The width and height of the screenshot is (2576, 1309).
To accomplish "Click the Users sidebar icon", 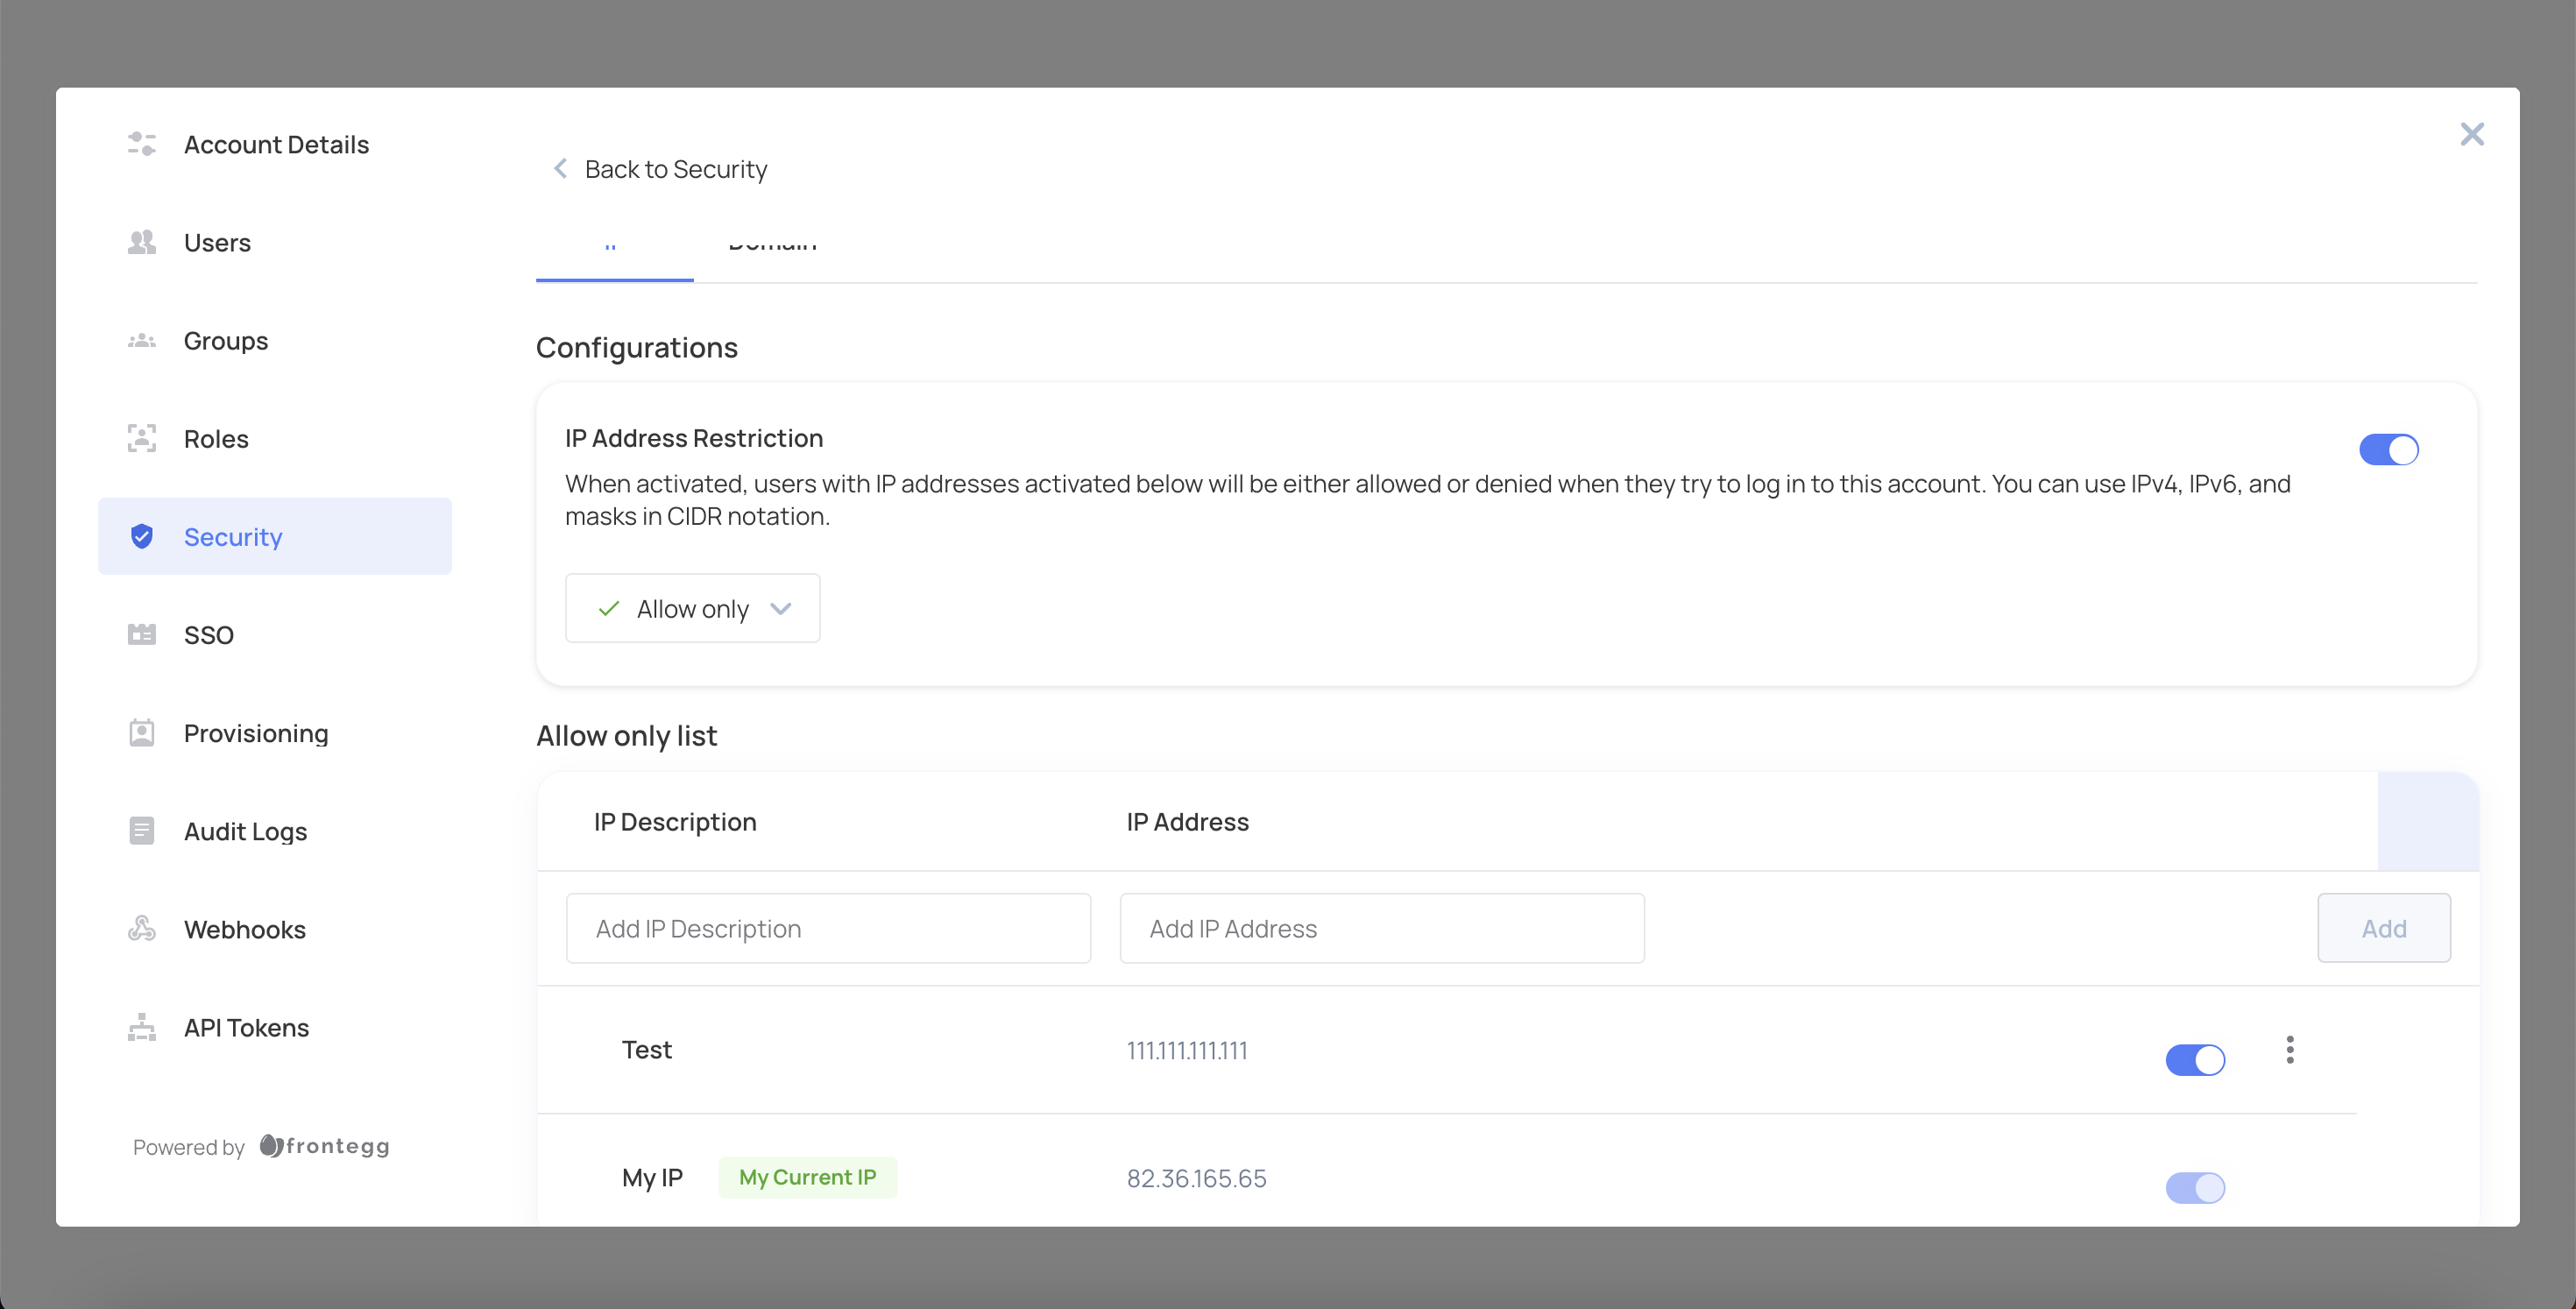I will [142, 240].
